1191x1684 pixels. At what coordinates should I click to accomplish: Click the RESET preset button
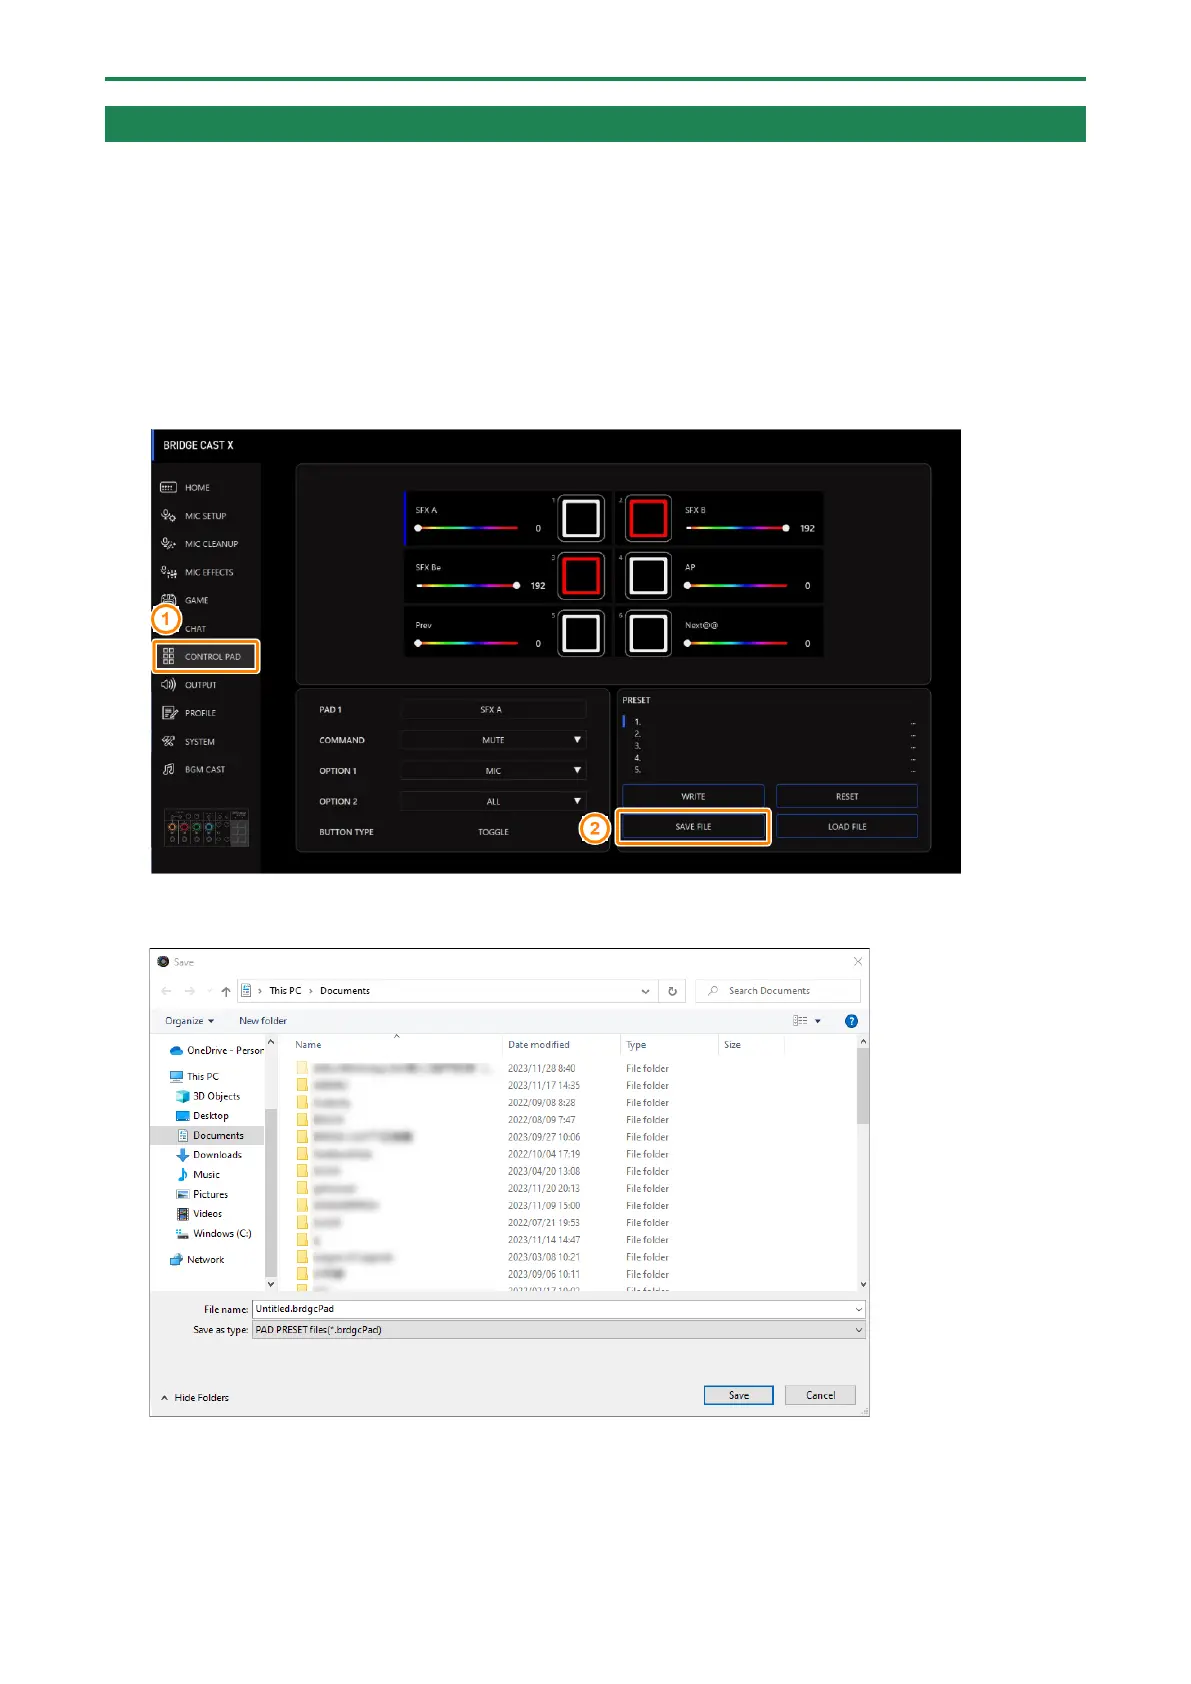(x=847, y=797)
